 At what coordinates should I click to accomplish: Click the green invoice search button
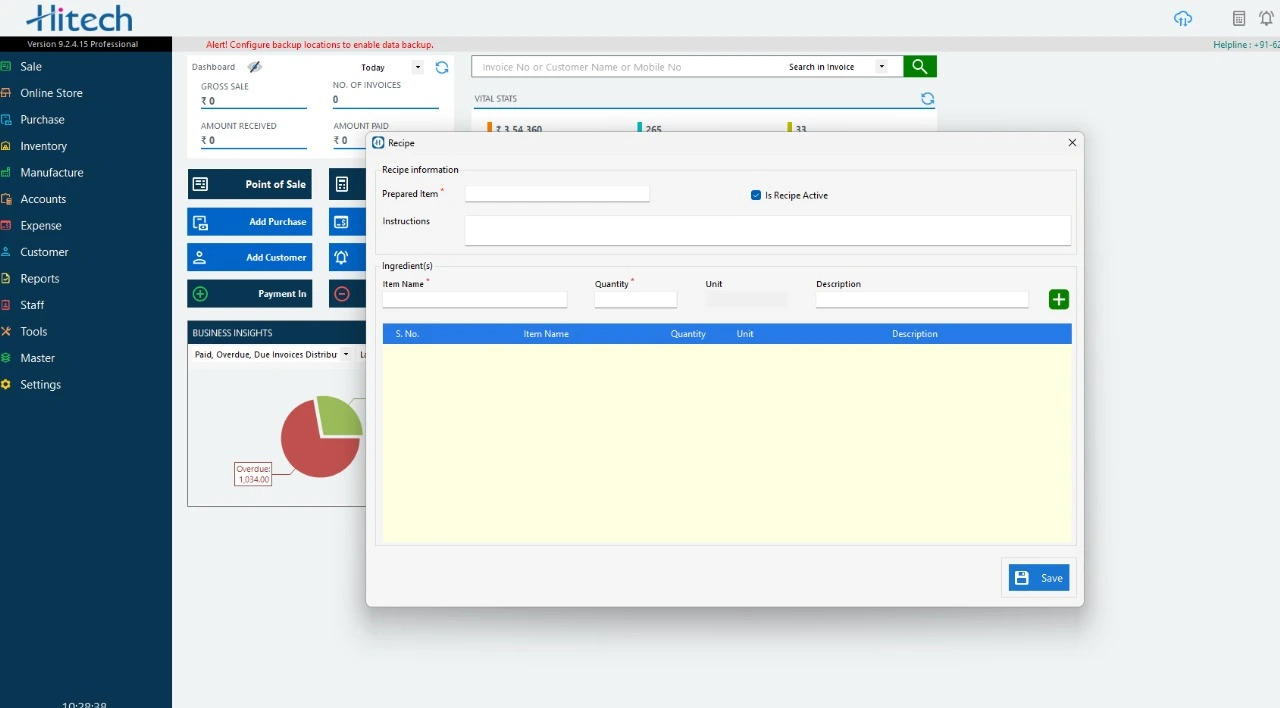(x=919, y=67)
